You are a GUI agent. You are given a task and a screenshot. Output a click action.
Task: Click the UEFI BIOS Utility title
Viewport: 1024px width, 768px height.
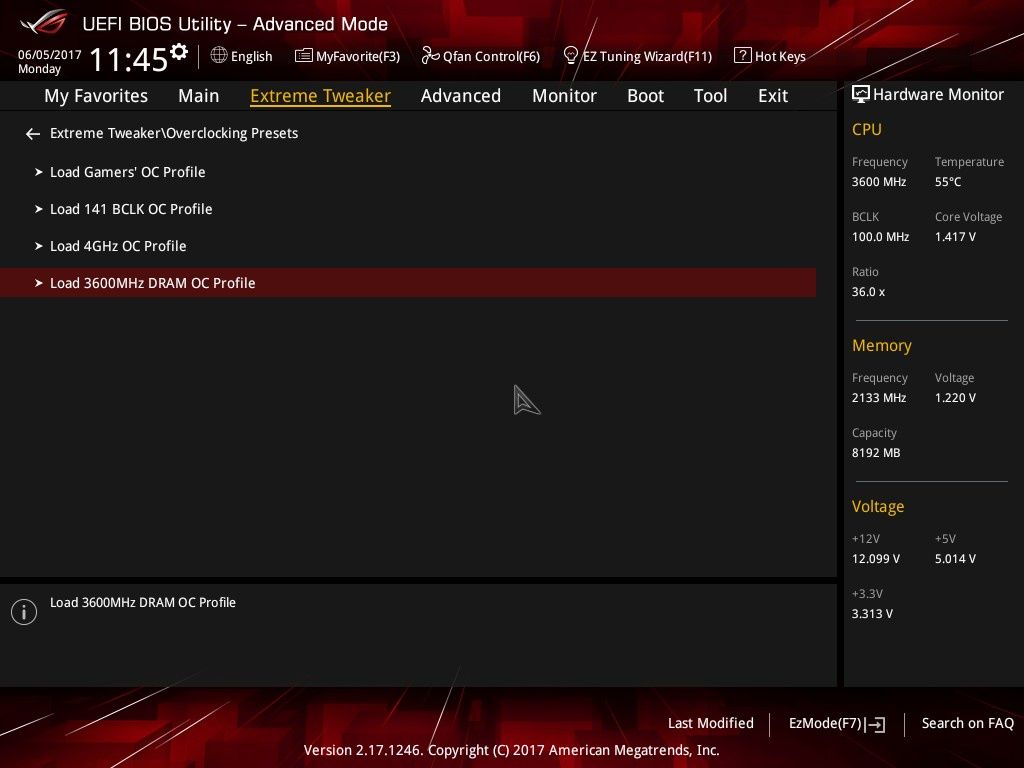[x=235, y=24]
